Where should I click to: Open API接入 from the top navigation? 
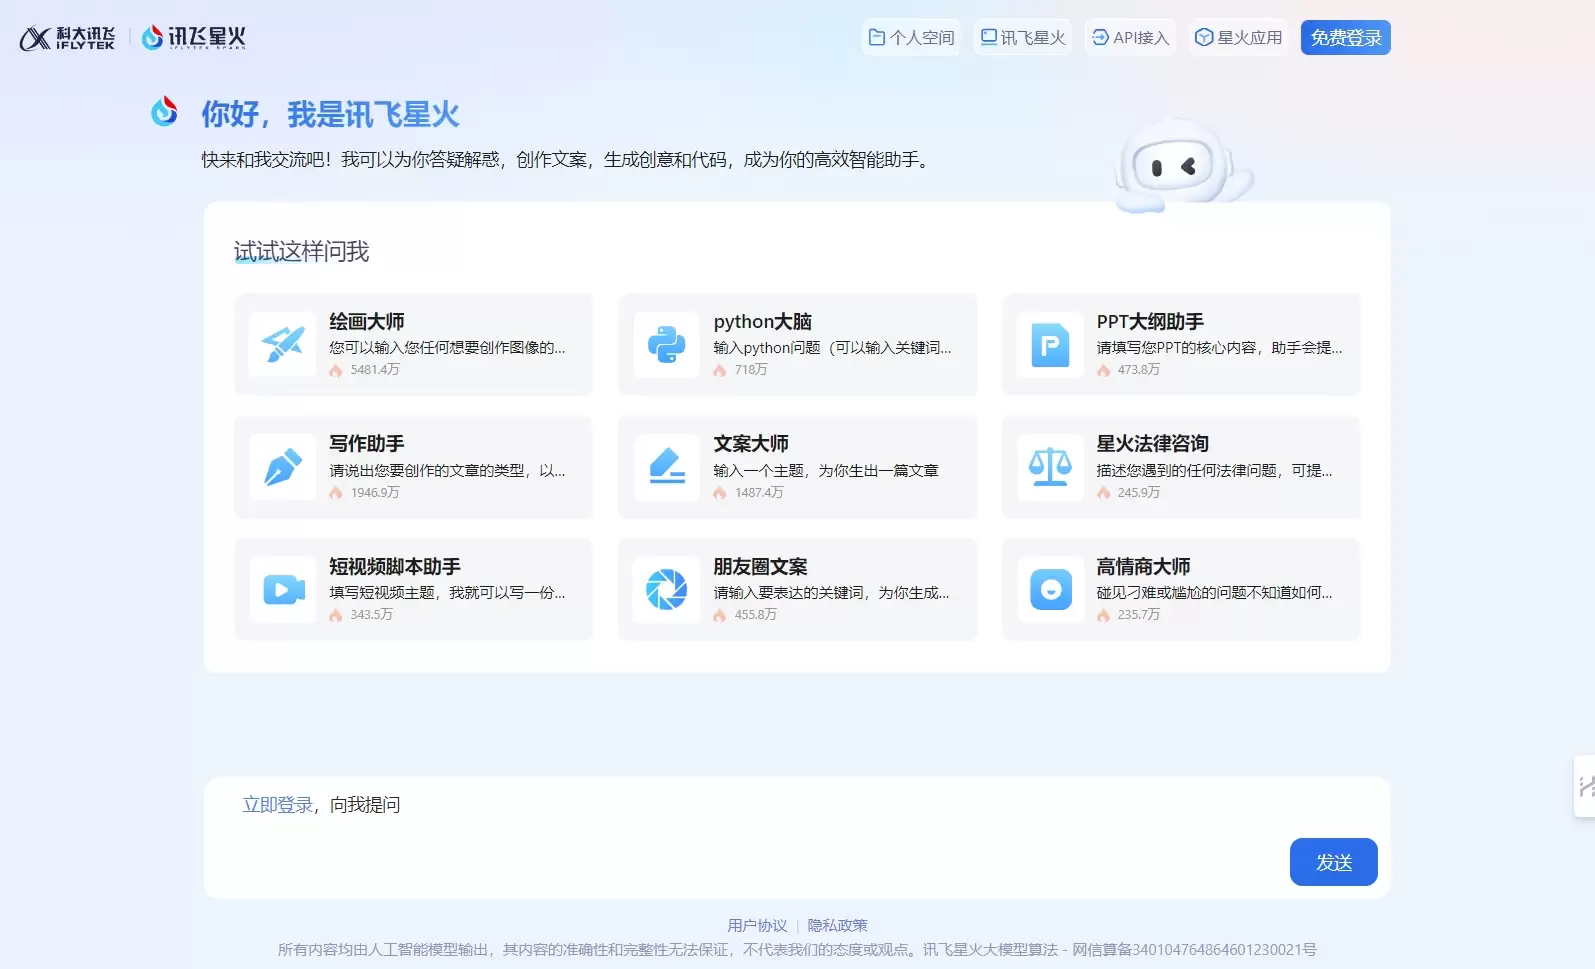coord(1130,38)
